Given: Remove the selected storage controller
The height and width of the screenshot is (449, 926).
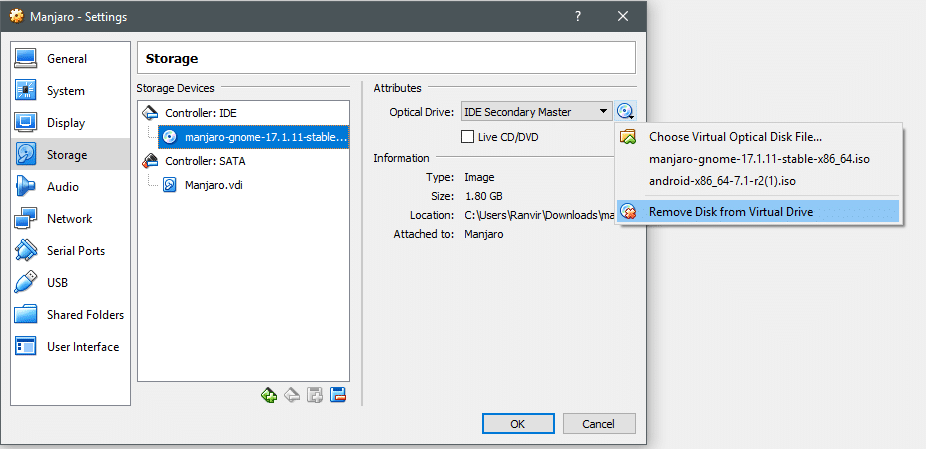Looking at the screenshot, I should coord(292,395).
